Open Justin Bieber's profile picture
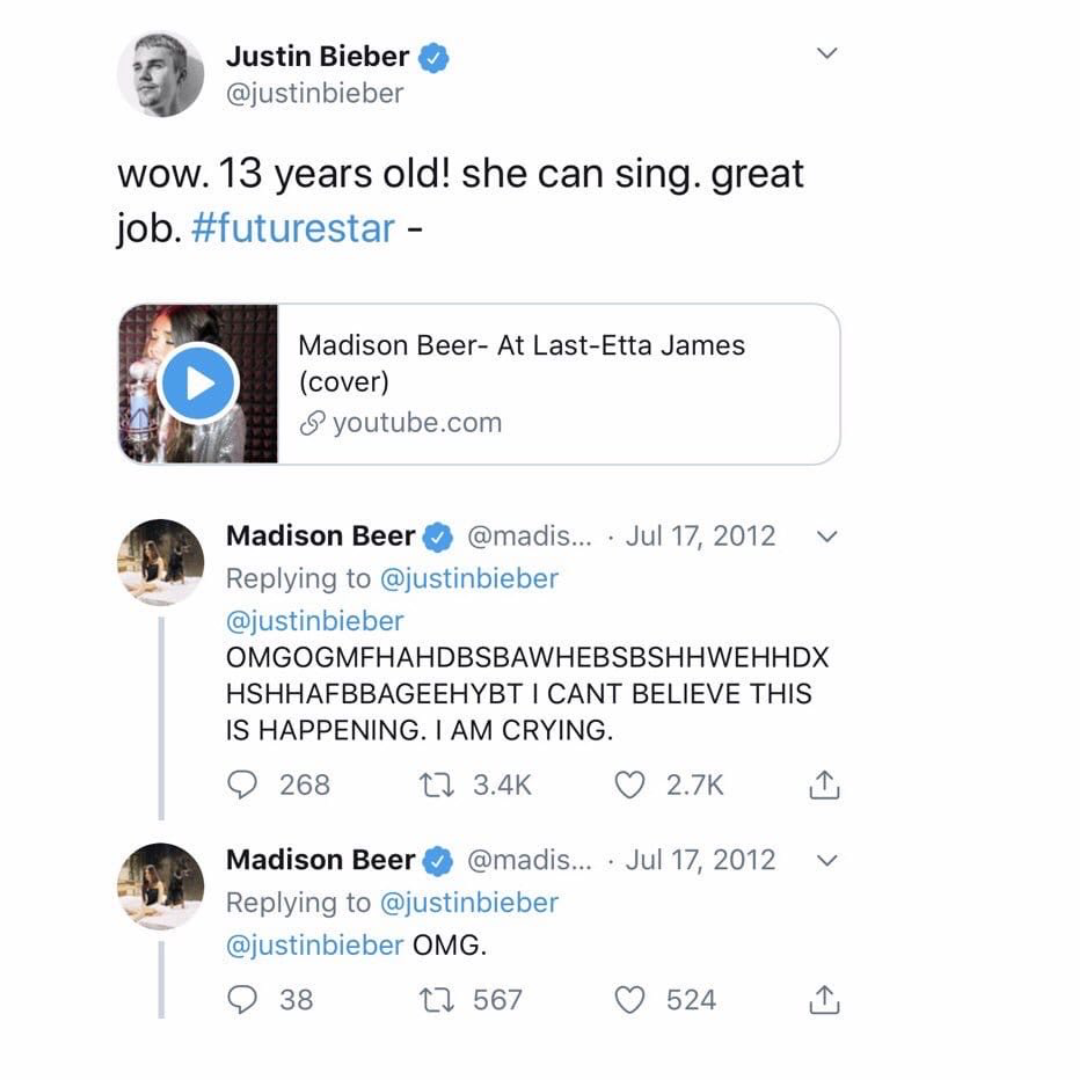 coord(162,73)
